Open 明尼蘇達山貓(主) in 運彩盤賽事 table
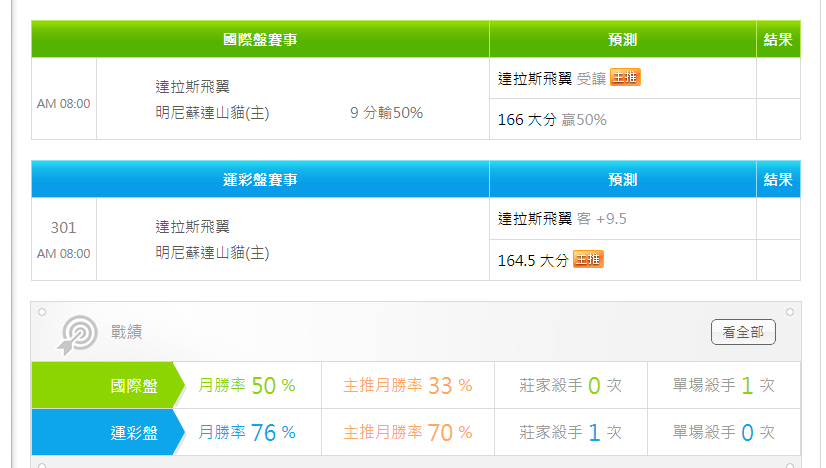 click(x=212, y=253)
